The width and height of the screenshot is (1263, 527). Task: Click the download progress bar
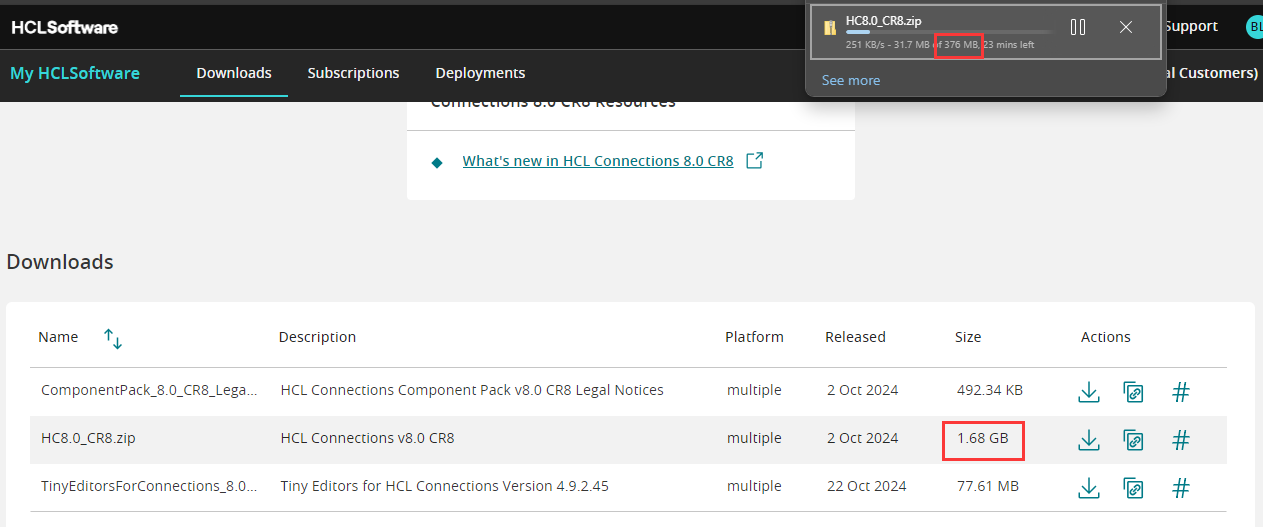tap(950, 33)
